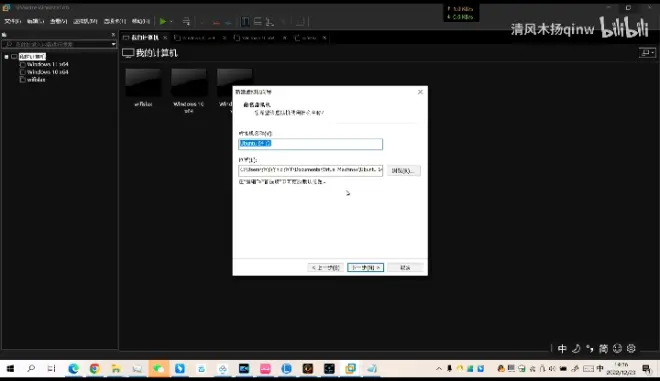Click the taskbar search magnifier icon
This screenshot has width=660, height=381.
pyautogui.click(x=31, y=369)
